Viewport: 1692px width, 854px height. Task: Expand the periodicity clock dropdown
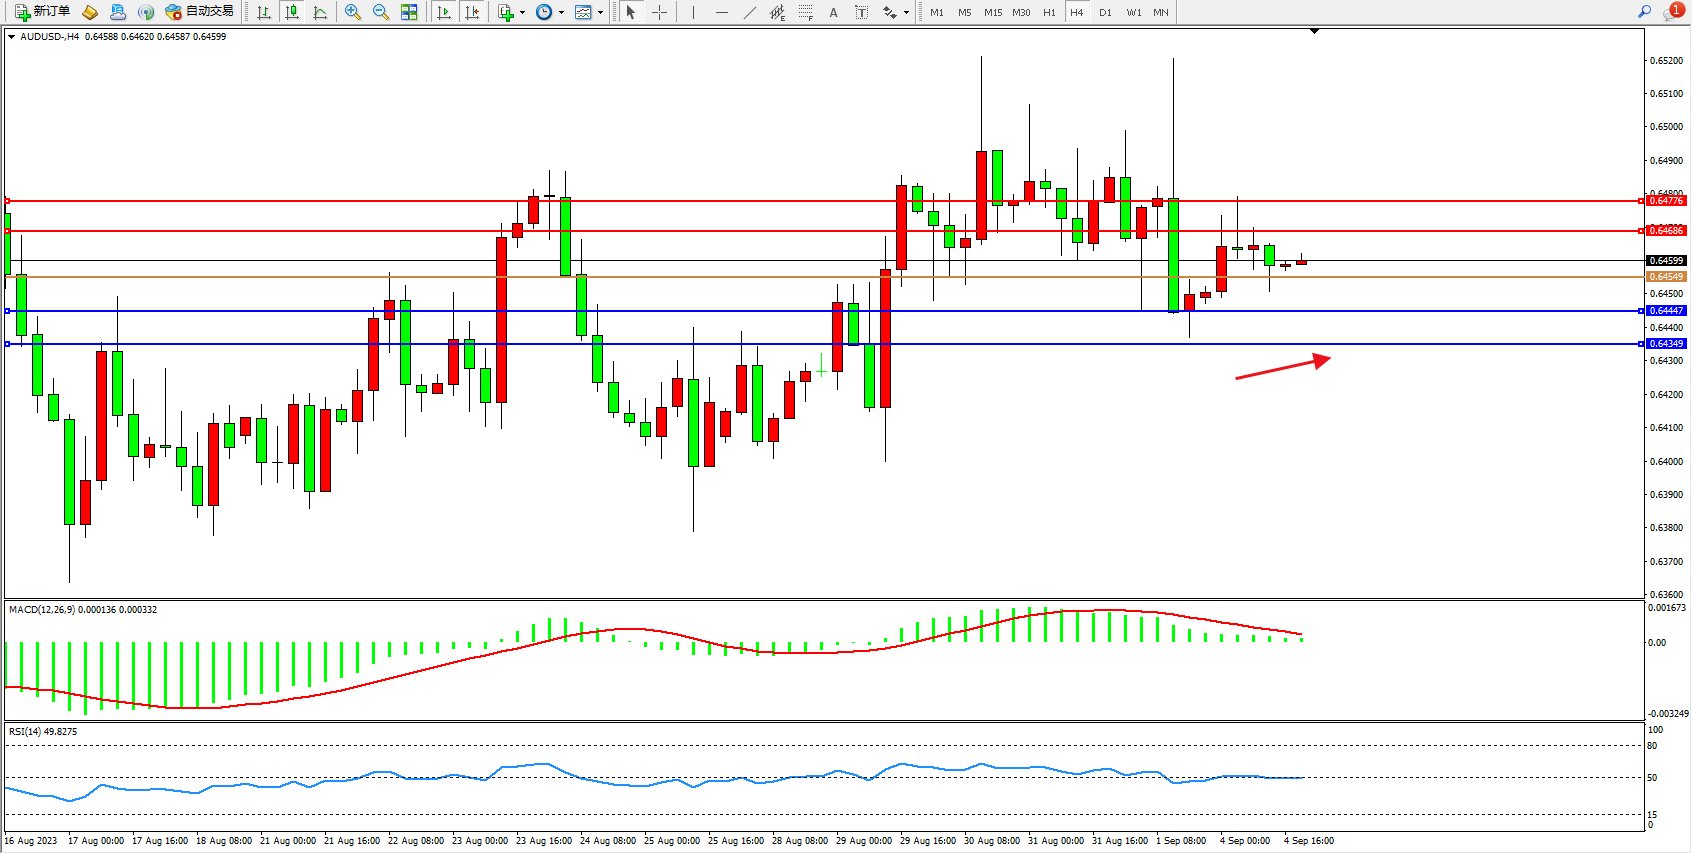pyautogui.click(x=561, y=13)
